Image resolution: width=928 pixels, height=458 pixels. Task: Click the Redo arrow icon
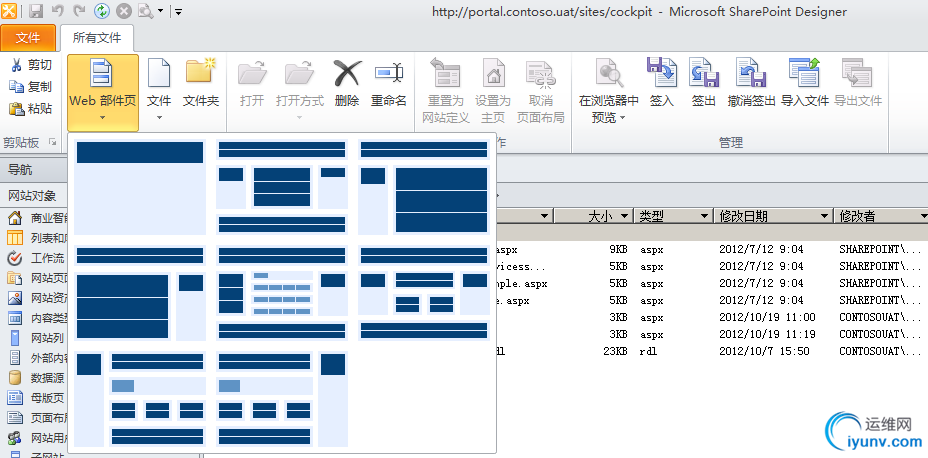pyautogui.click(x=79, y=11)
